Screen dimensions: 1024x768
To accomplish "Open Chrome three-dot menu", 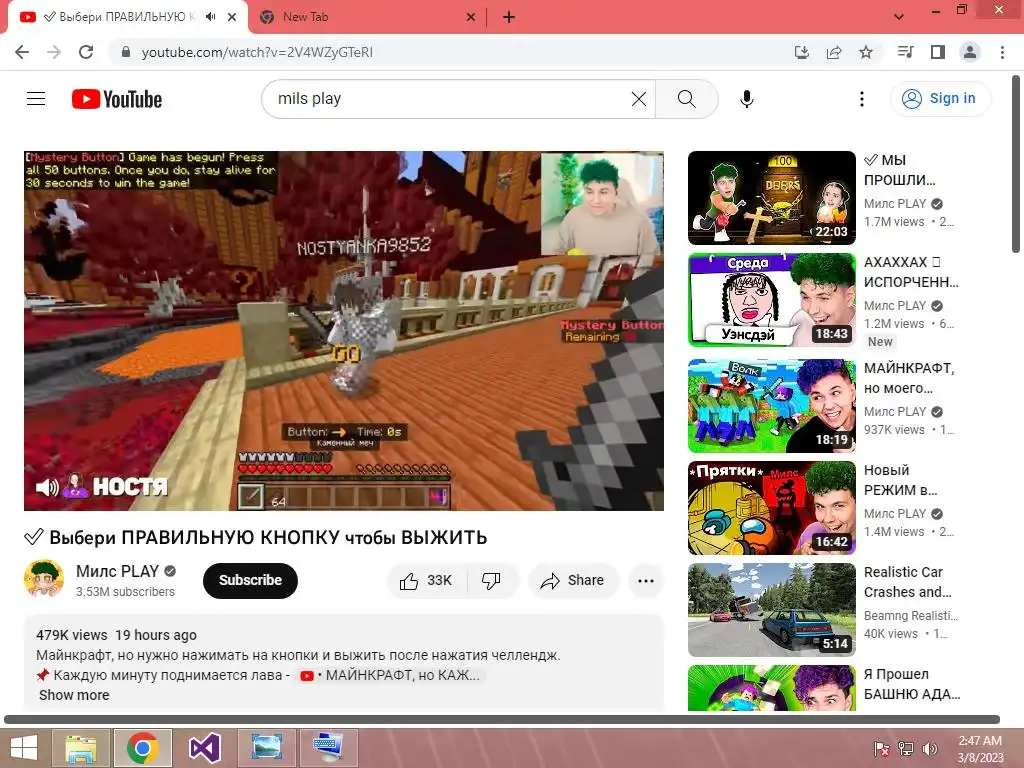I will [1002, 52].
